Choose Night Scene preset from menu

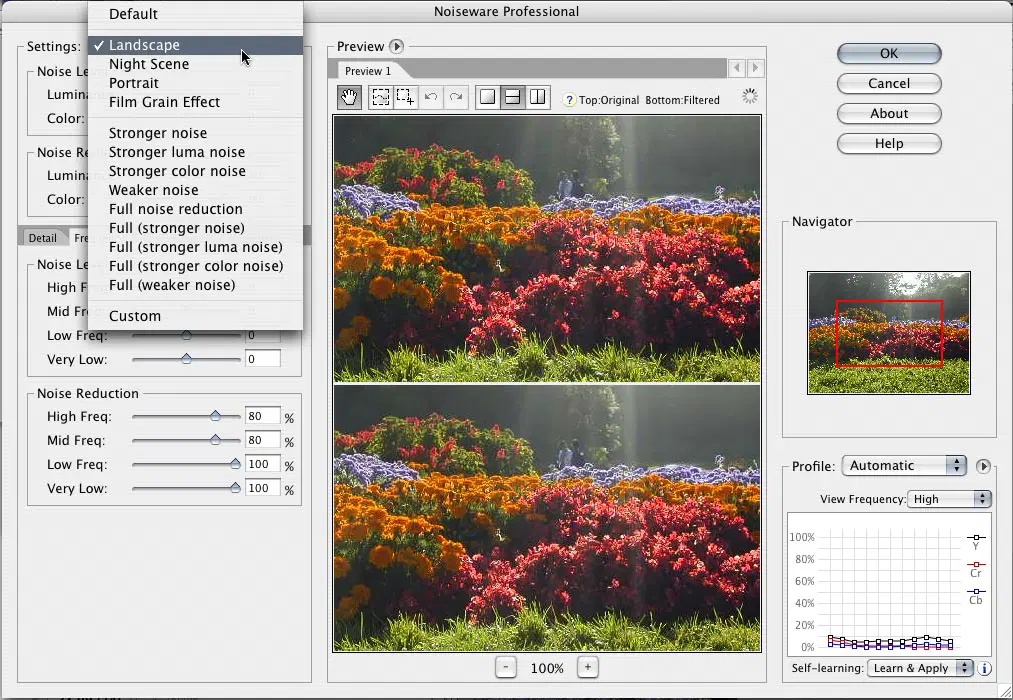(149, 64)
